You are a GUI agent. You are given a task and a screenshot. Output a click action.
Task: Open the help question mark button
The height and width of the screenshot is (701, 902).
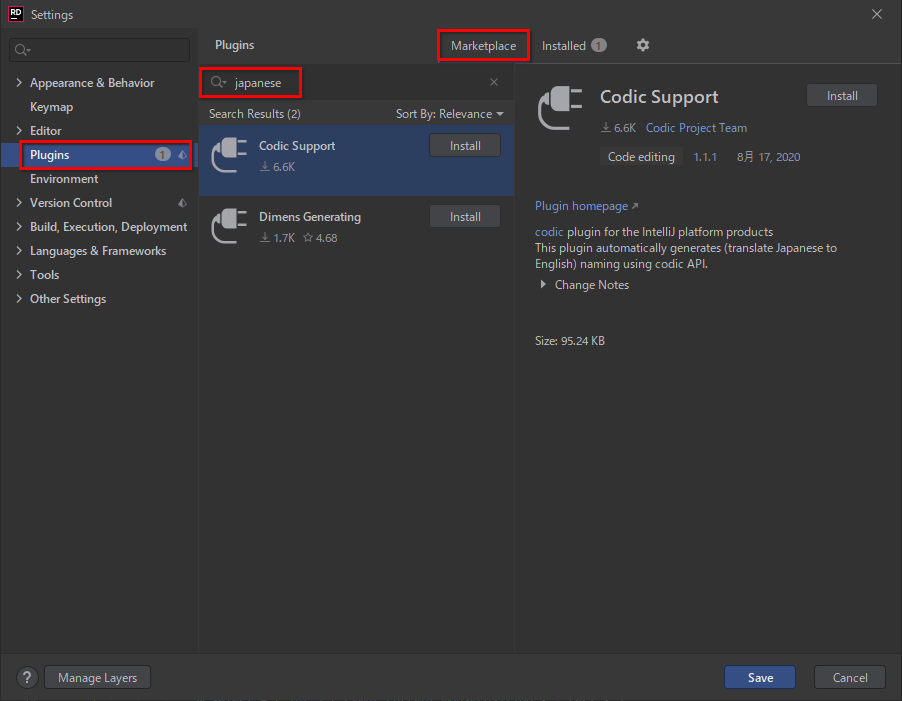[27, 677]
